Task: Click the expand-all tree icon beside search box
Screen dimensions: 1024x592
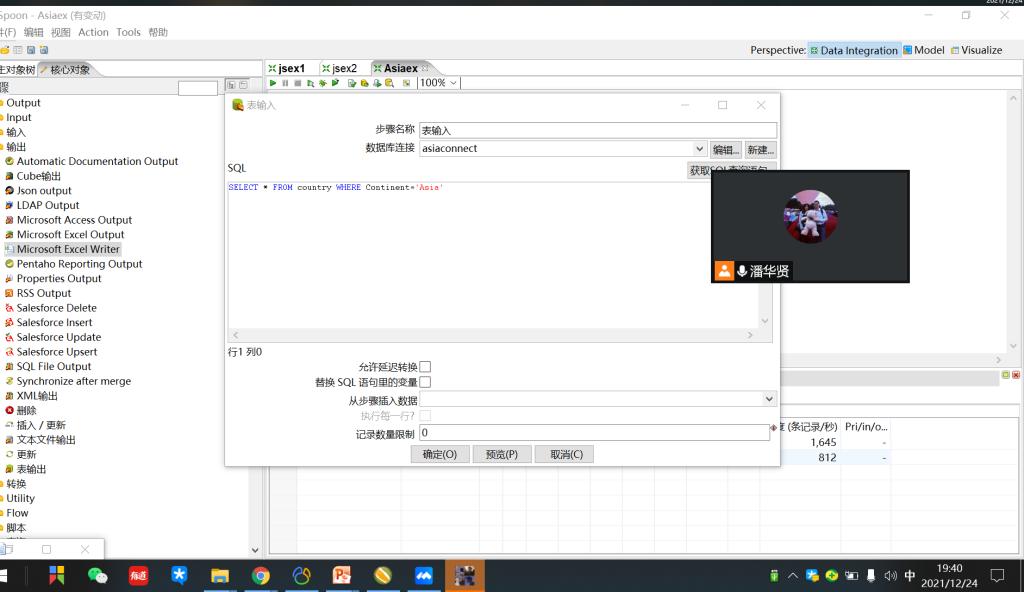Action: 231,85
